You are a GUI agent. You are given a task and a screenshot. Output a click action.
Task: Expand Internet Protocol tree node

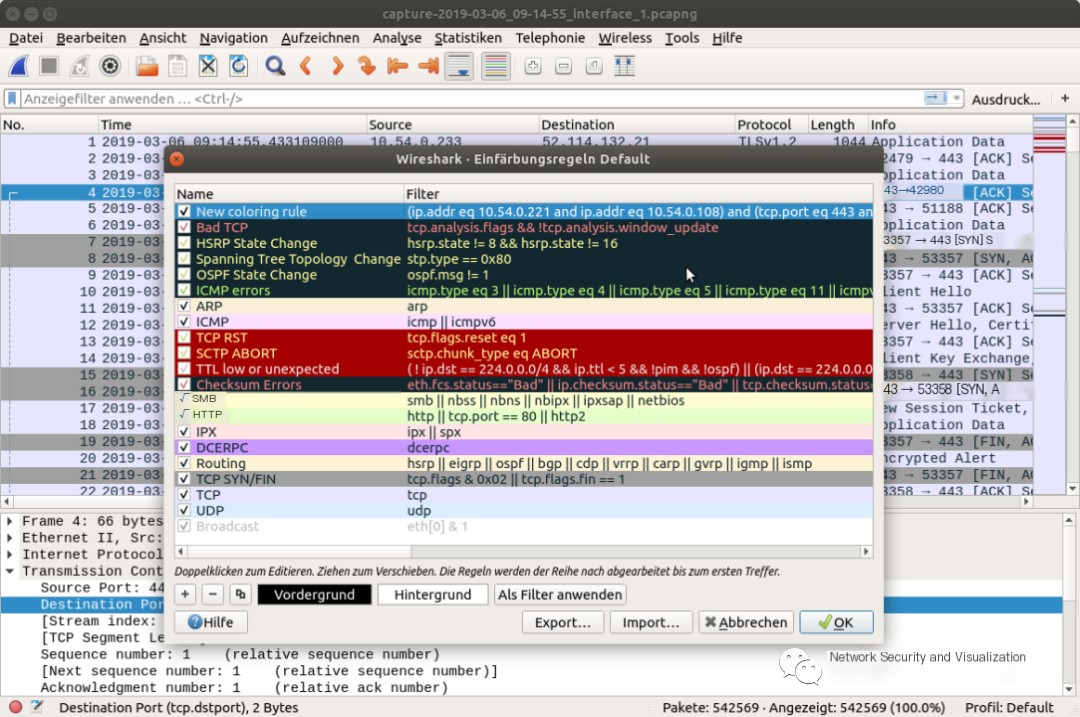pyautogui.click(x=10, y=554)
